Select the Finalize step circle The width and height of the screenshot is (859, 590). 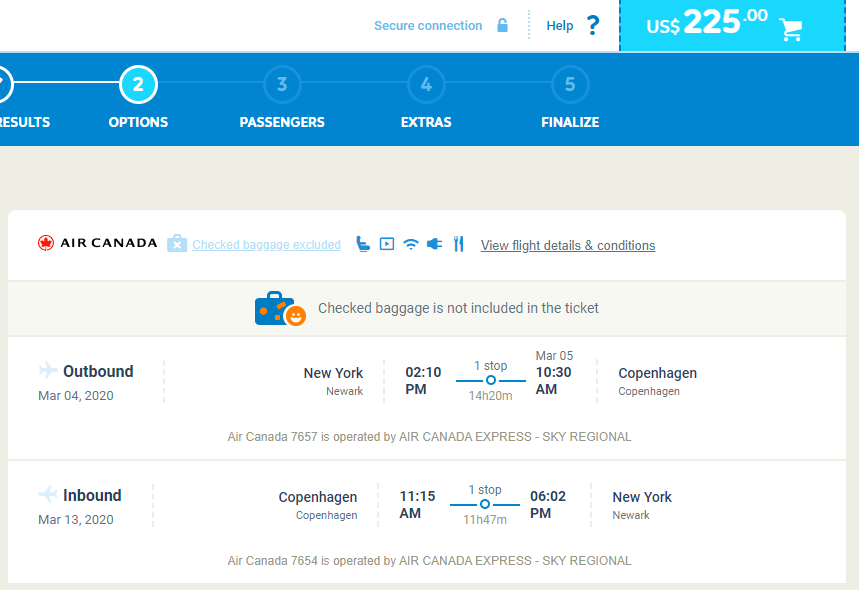[x=570, y=86]
